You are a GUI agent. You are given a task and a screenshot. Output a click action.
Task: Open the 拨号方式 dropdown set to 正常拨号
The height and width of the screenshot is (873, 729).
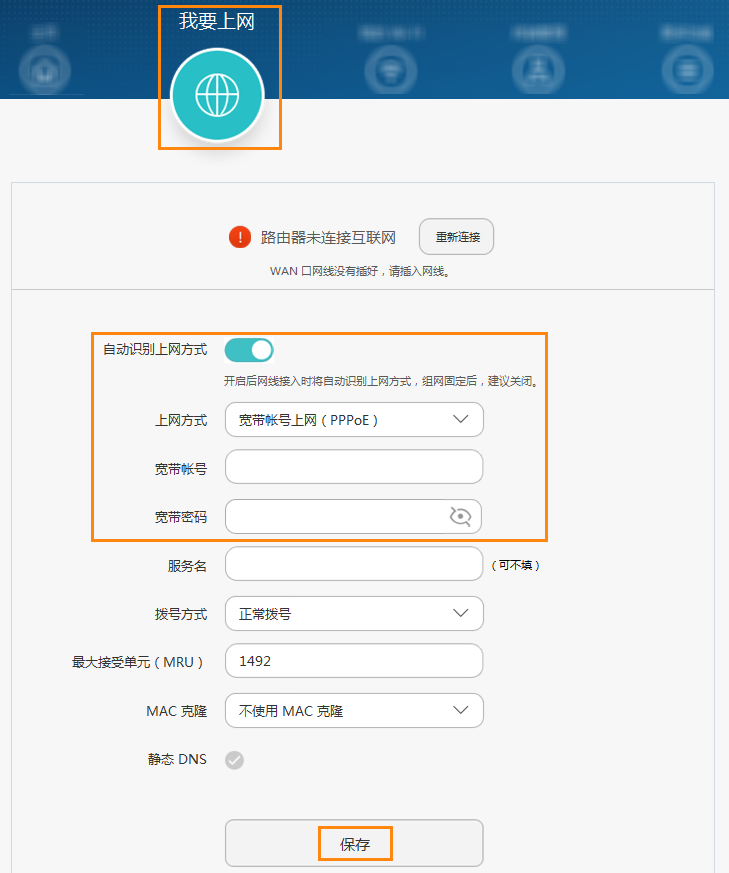point(354,614)
